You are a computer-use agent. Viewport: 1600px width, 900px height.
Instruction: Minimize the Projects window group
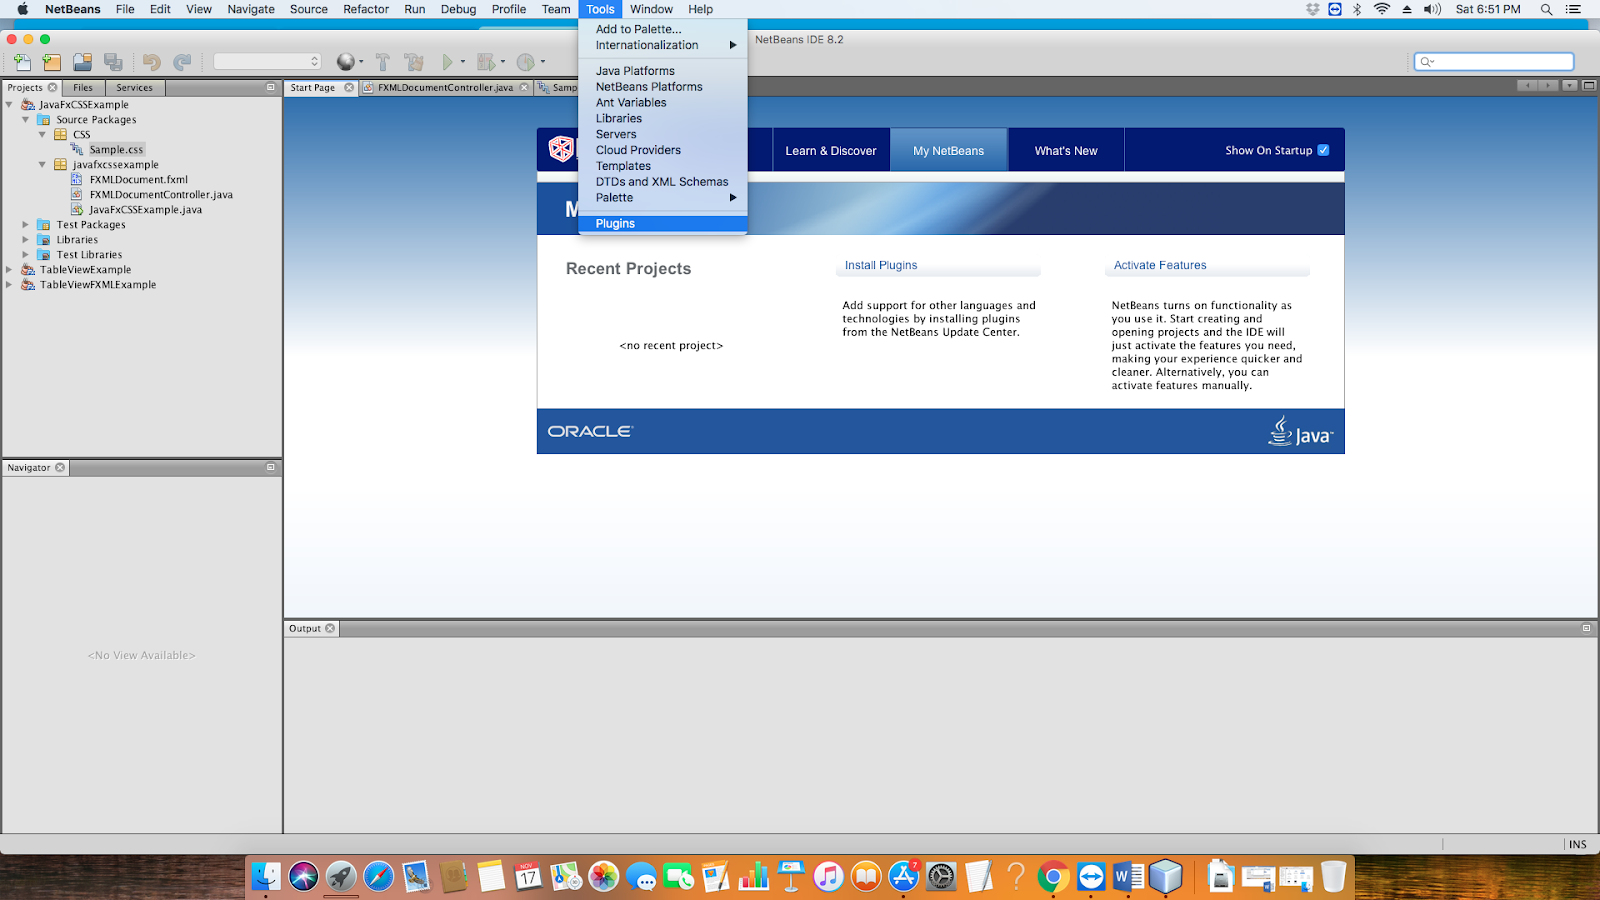point(271,88)
